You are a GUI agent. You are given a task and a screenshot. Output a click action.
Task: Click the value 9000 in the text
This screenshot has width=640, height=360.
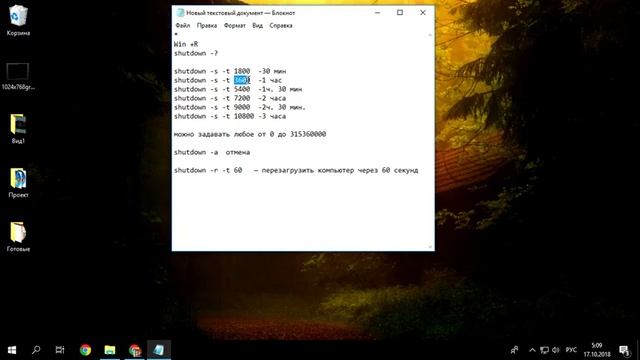[242, 107]
